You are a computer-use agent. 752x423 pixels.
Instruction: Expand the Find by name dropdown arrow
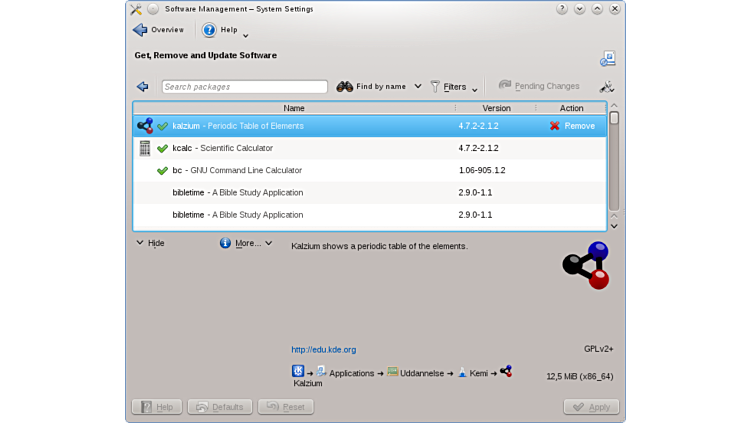pos(418,87)
